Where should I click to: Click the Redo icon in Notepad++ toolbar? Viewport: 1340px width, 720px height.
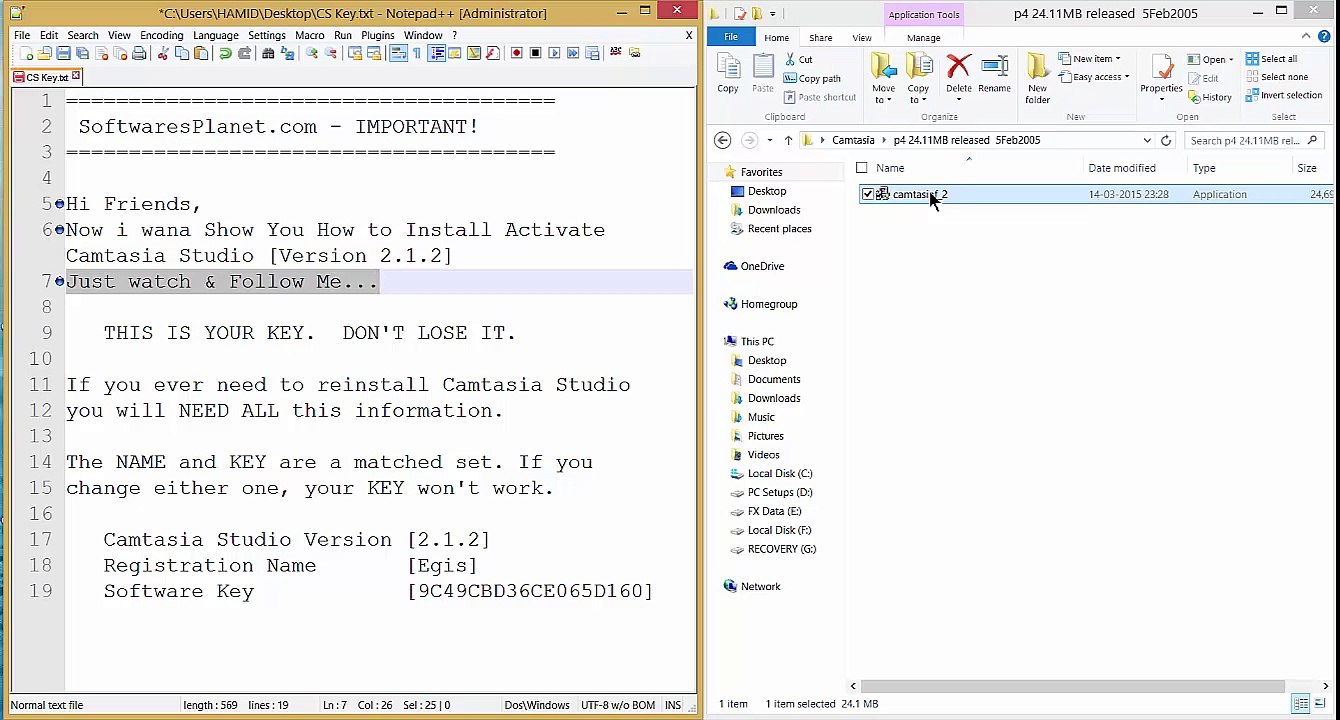[245, 53]
